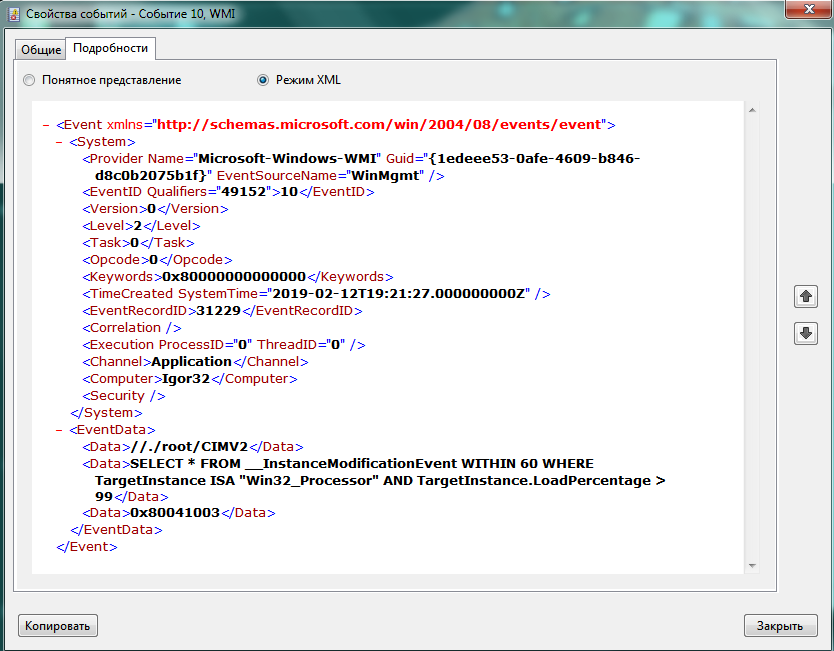Click the EventRecordID value 31229

point(219,311)
